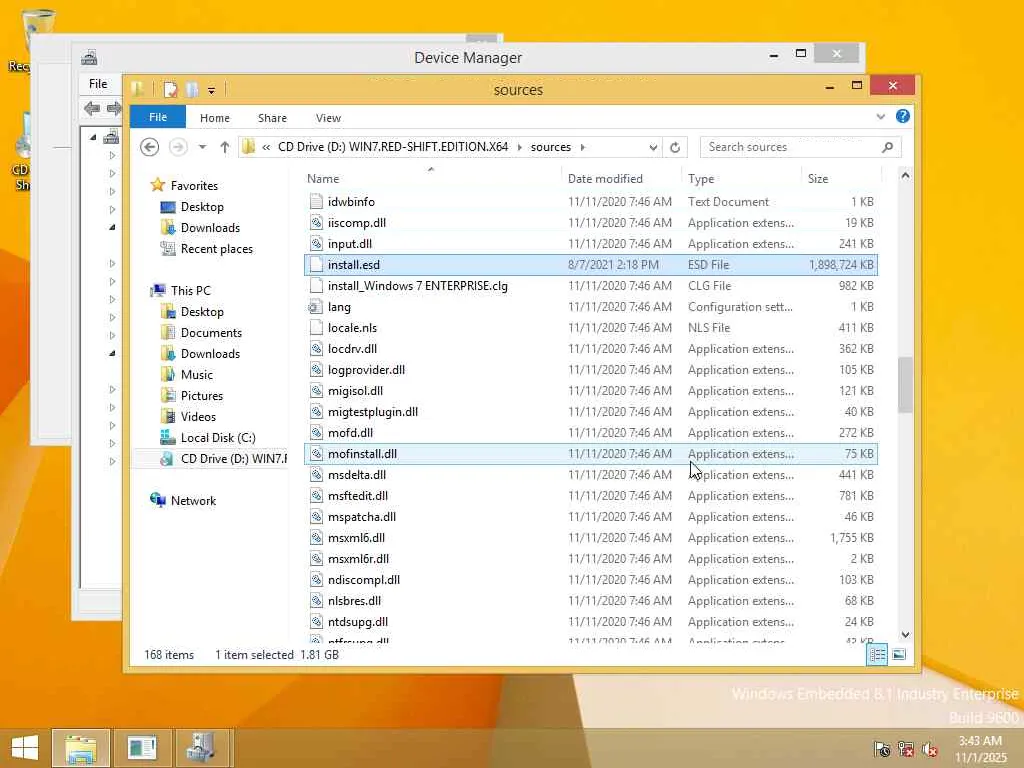Click the vertical scrollbar thumb
1024x768 pixels.
coord(905,385)
